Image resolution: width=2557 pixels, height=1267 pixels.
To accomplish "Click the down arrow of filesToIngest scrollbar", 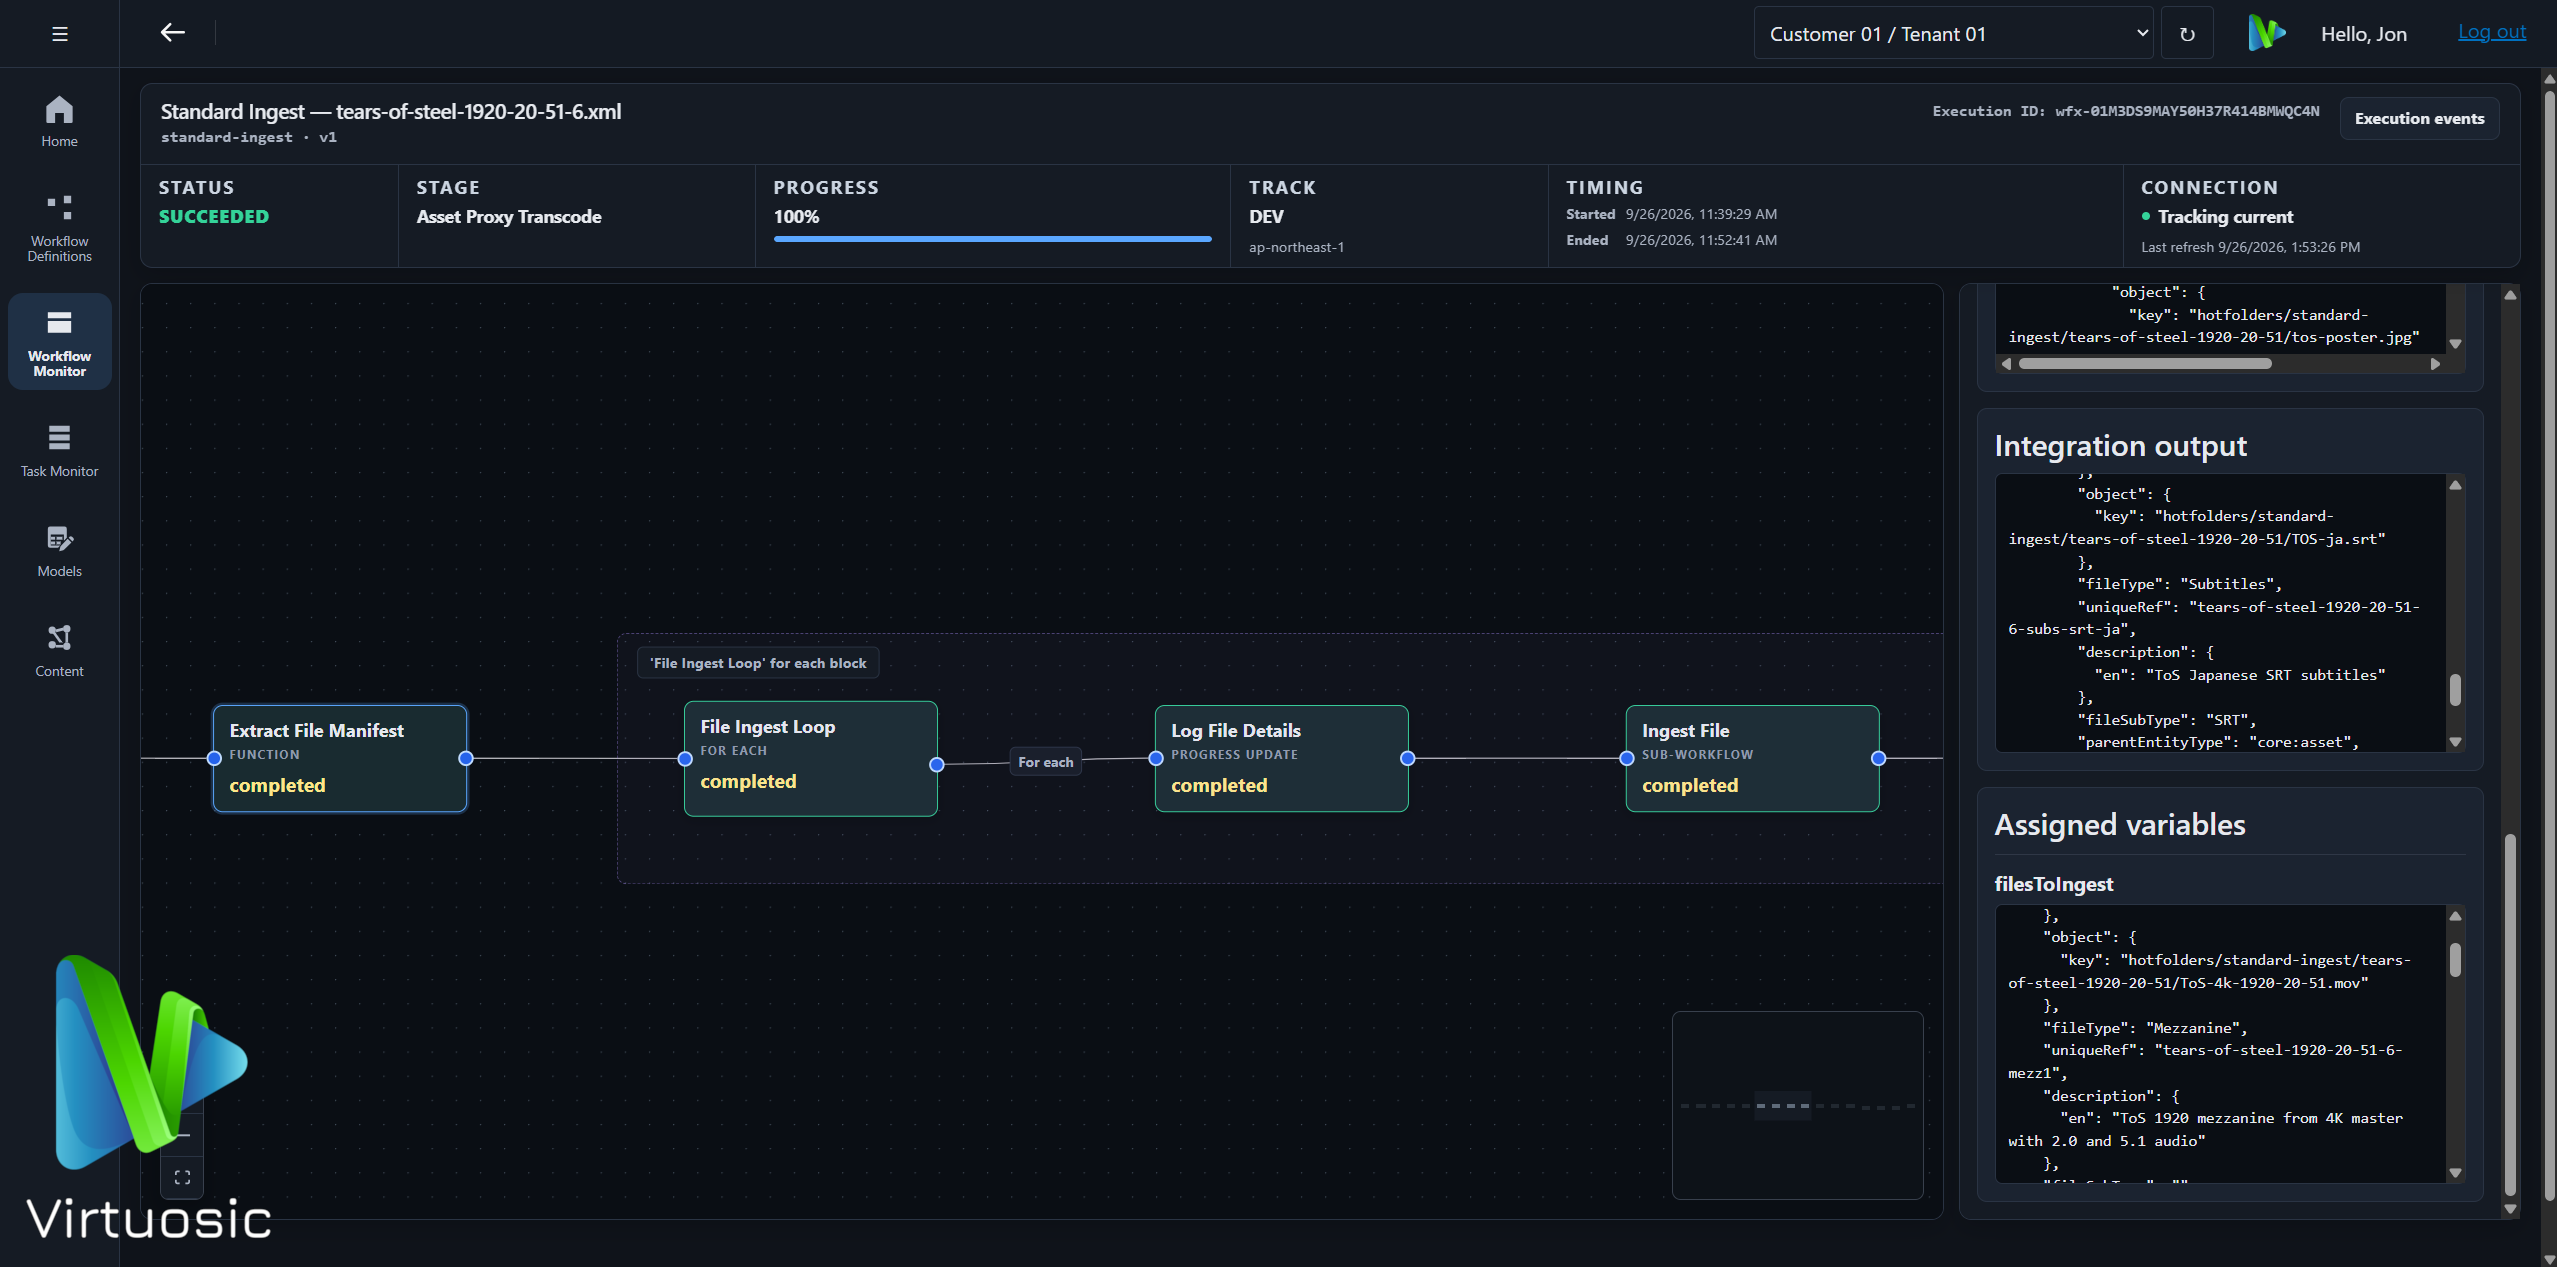I will 2455,1173.
